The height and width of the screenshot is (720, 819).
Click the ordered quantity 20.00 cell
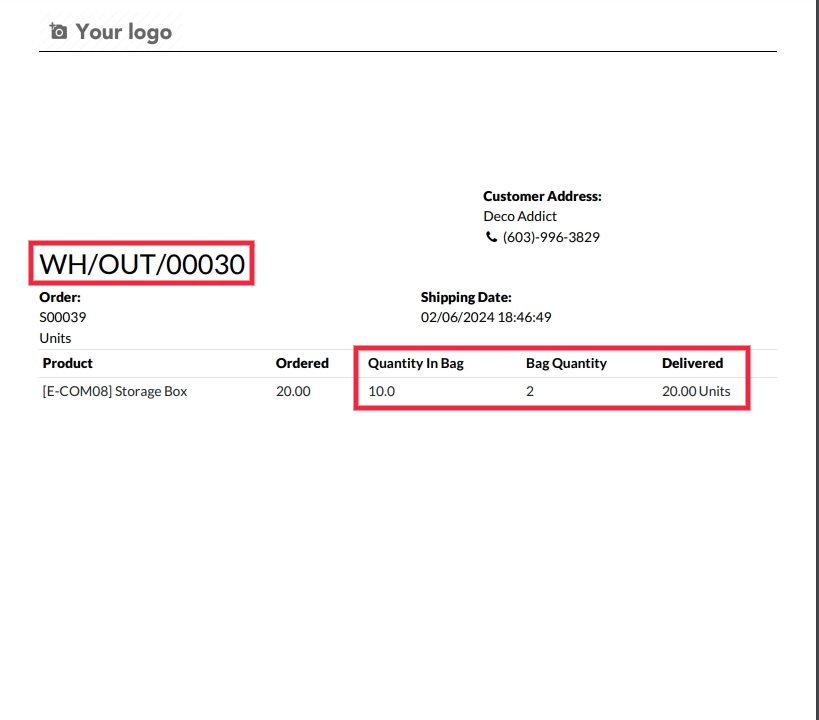pos(293,391)
